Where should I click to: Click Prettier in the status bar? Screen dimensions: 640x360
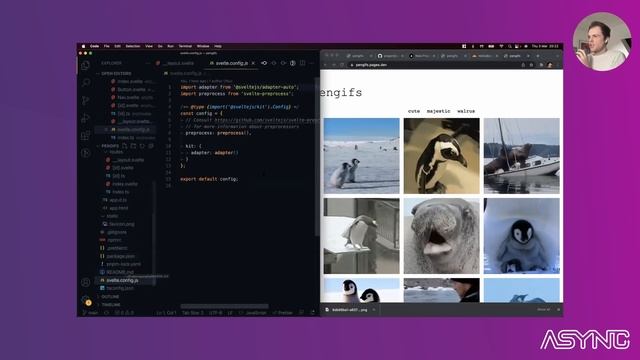click(282, 313)
